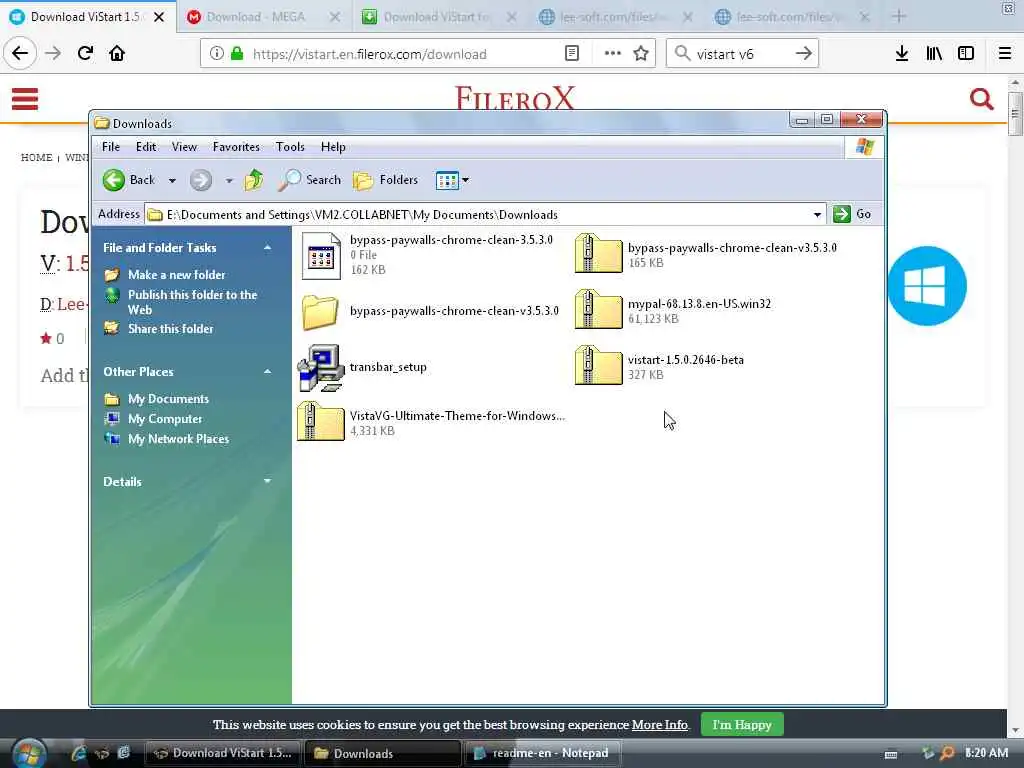Open a new Firefox tab
This screenshot has height=768, width=1024.
[x=899, y=16]
